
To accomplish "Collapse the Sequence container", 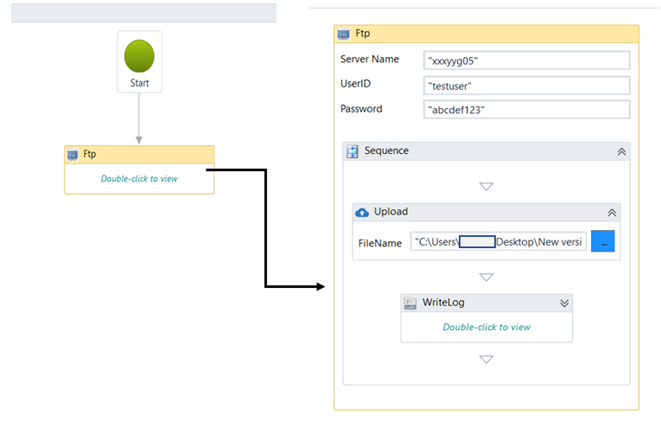I will click(621, 151).
